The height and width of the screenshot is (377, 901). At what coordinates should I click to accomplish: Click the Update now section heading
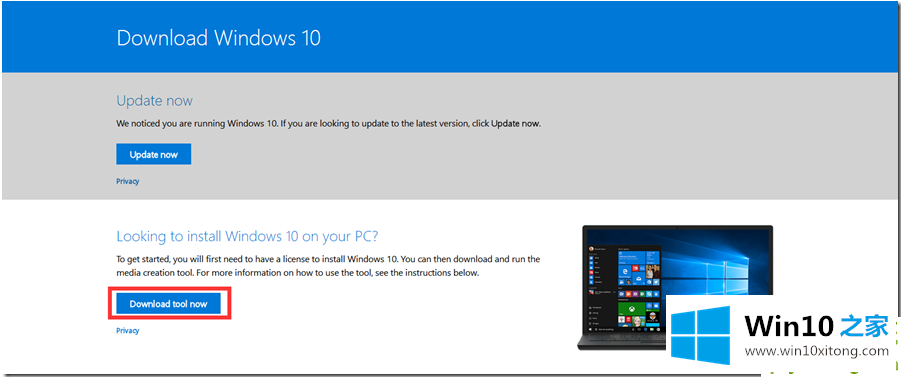click(155, 101)
